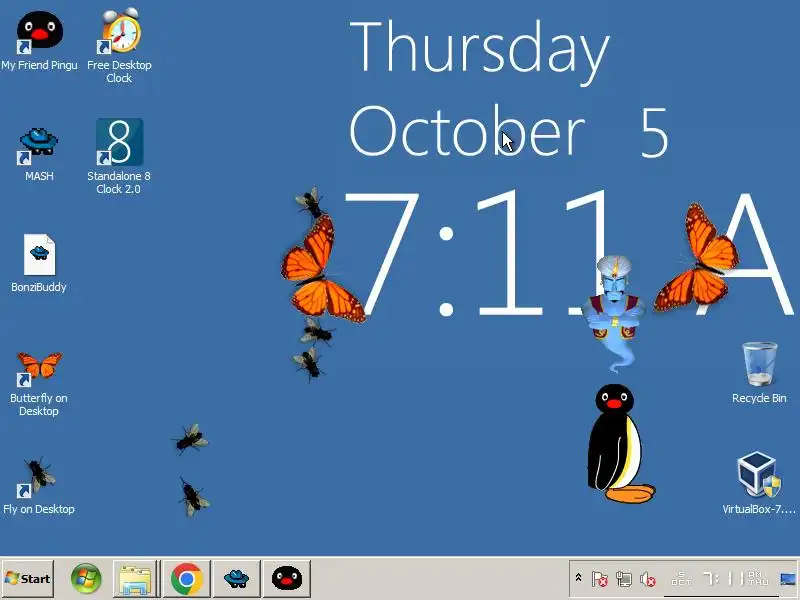
Task: Click the "Thursday" text on clock widget
Action: [480, 52]
